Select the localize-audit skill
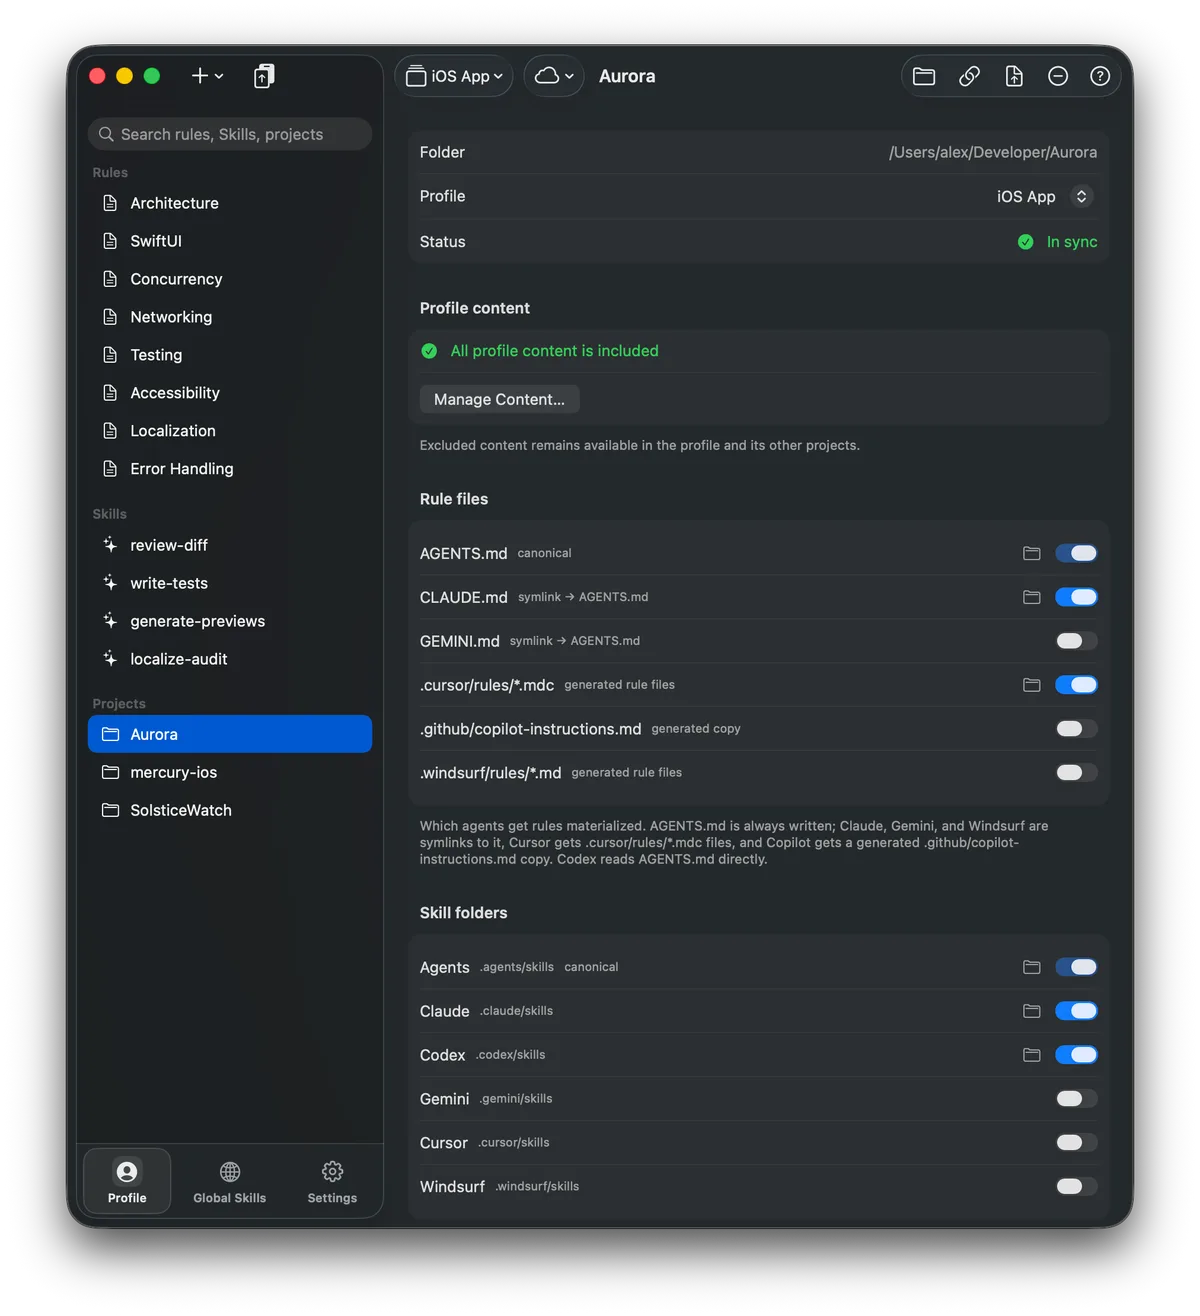 (230, 659)
